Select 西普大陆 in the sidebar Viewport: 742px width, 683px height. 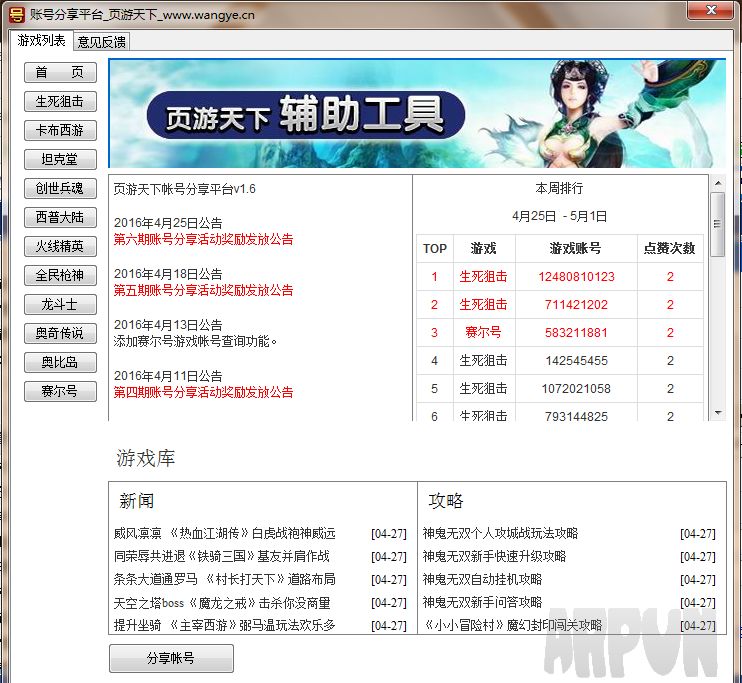point(60,217)
